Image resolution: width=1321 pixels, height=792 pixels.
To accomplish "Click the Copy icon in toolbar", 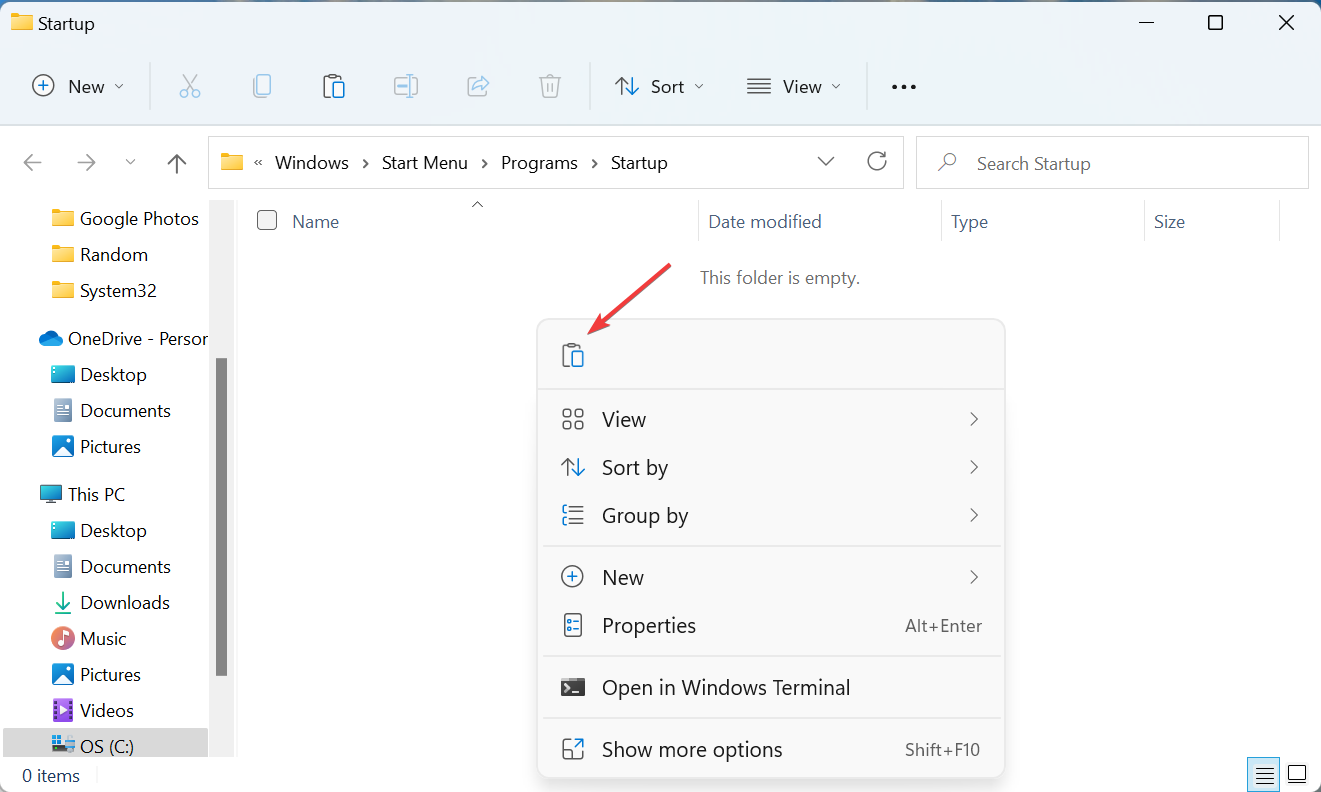I will click(x=262, y=86).
